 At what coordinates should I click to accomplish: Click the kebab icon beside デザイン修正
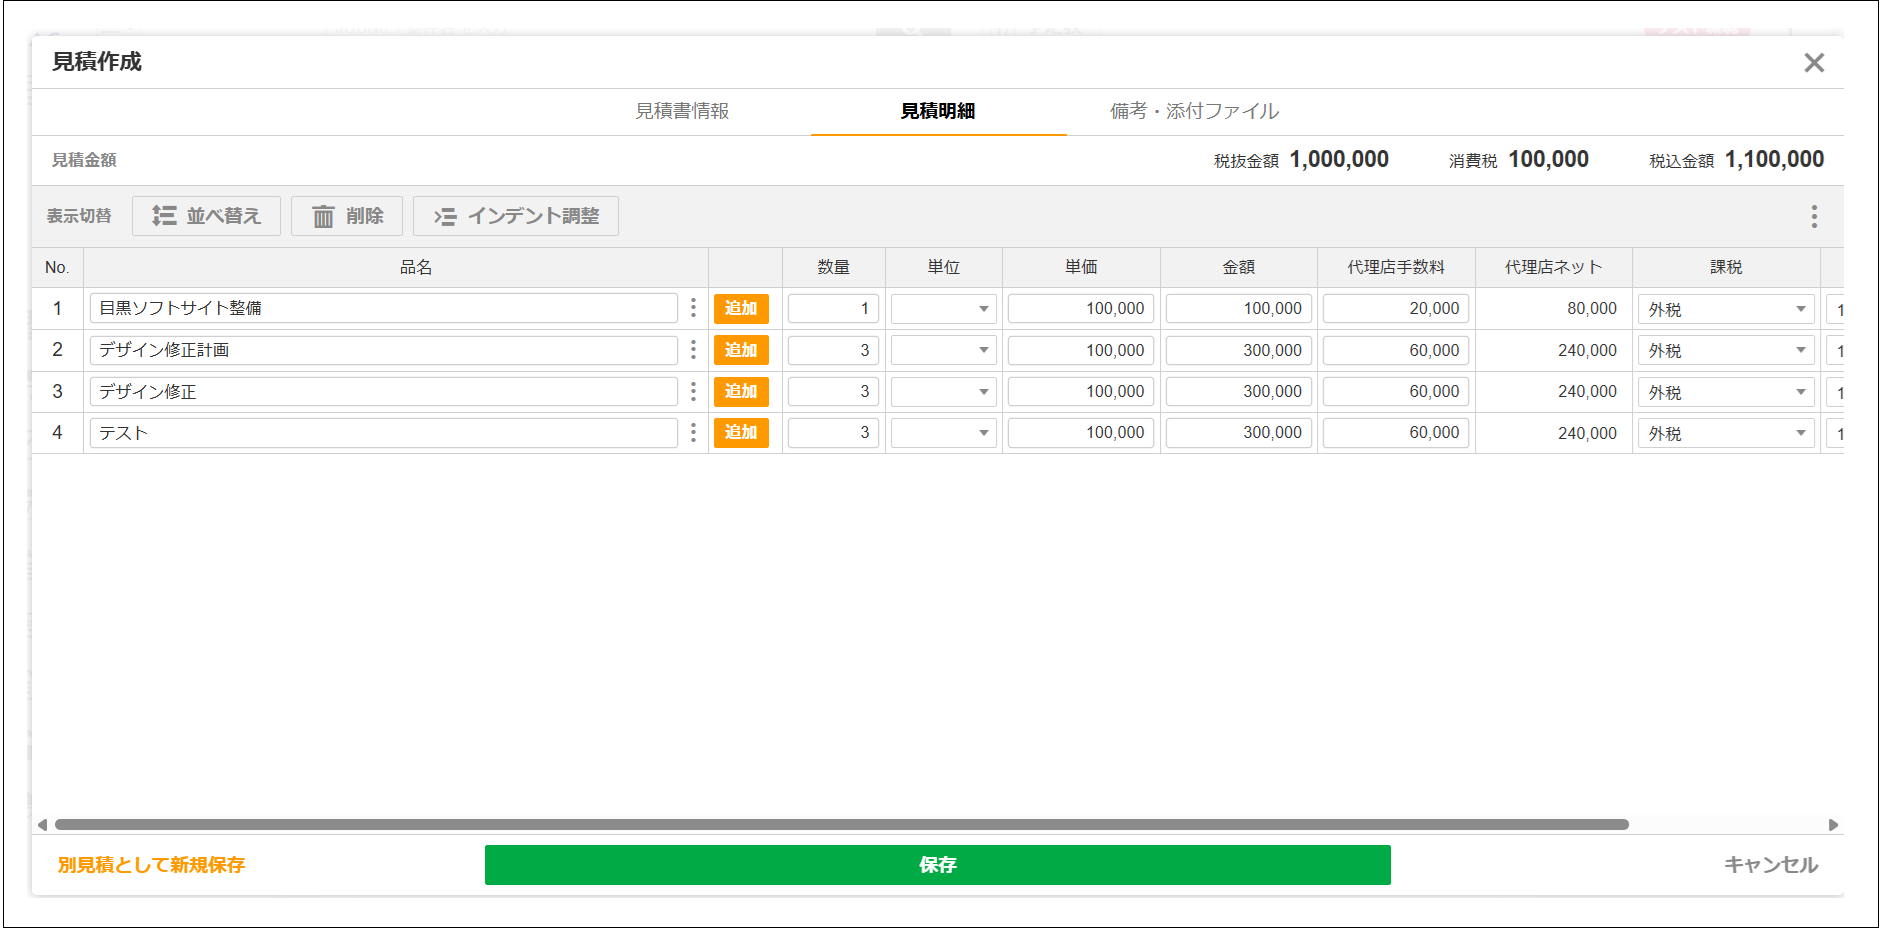694,391
